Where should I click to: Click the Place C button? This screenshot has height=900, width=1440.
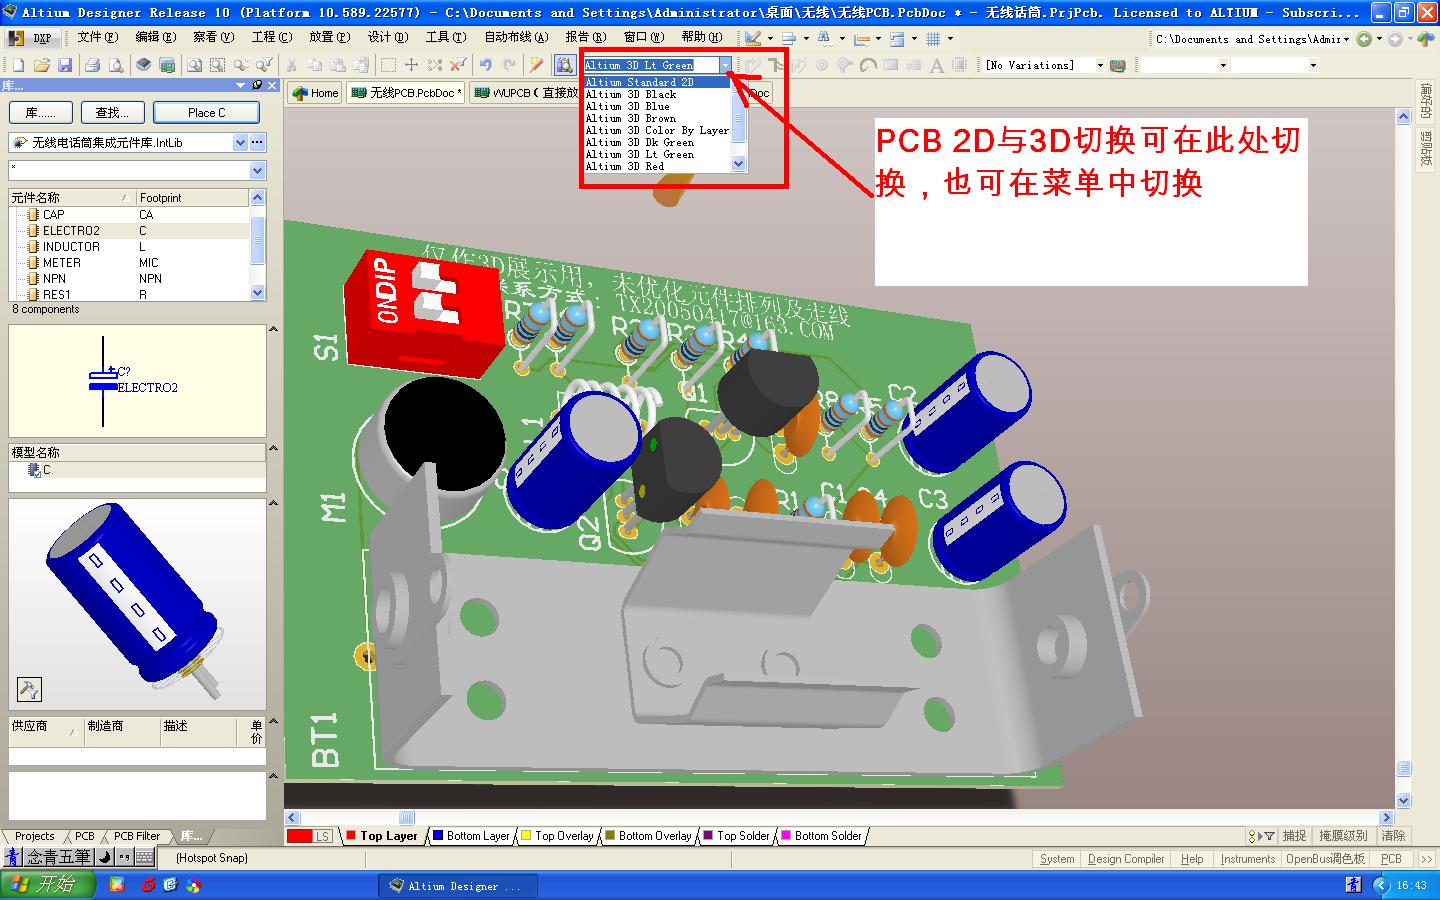pyautogui.click(x=207, y=113)
